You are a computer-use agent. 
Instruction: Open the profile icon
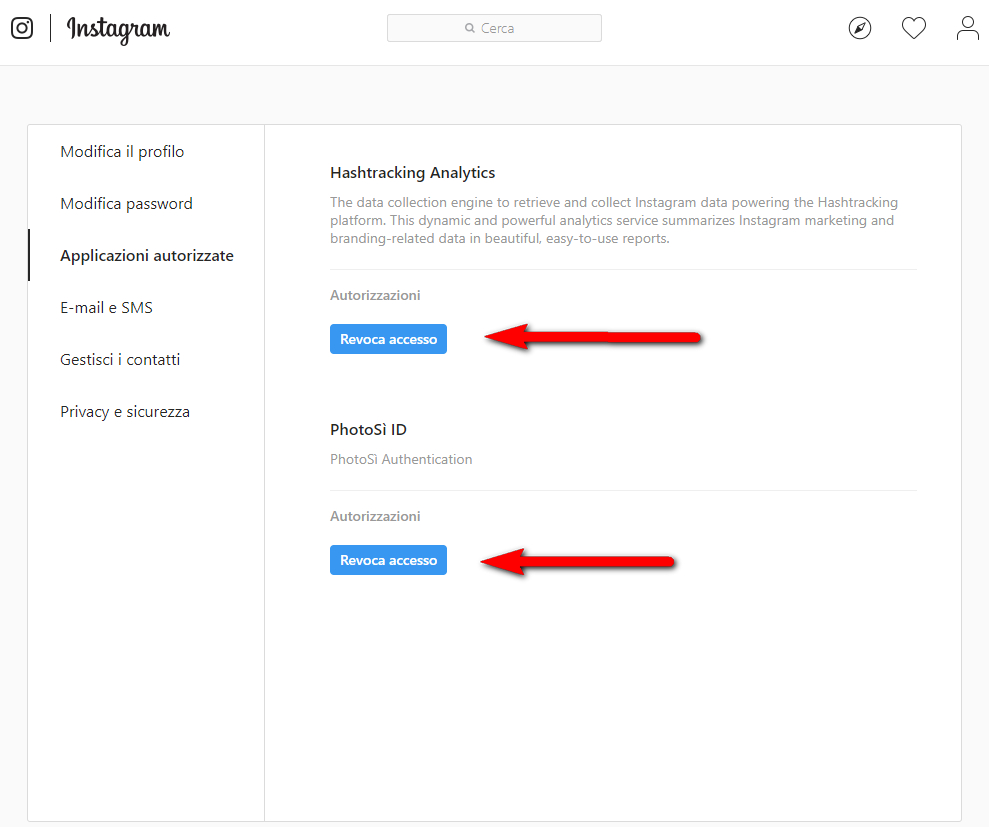tap(967, 28)
